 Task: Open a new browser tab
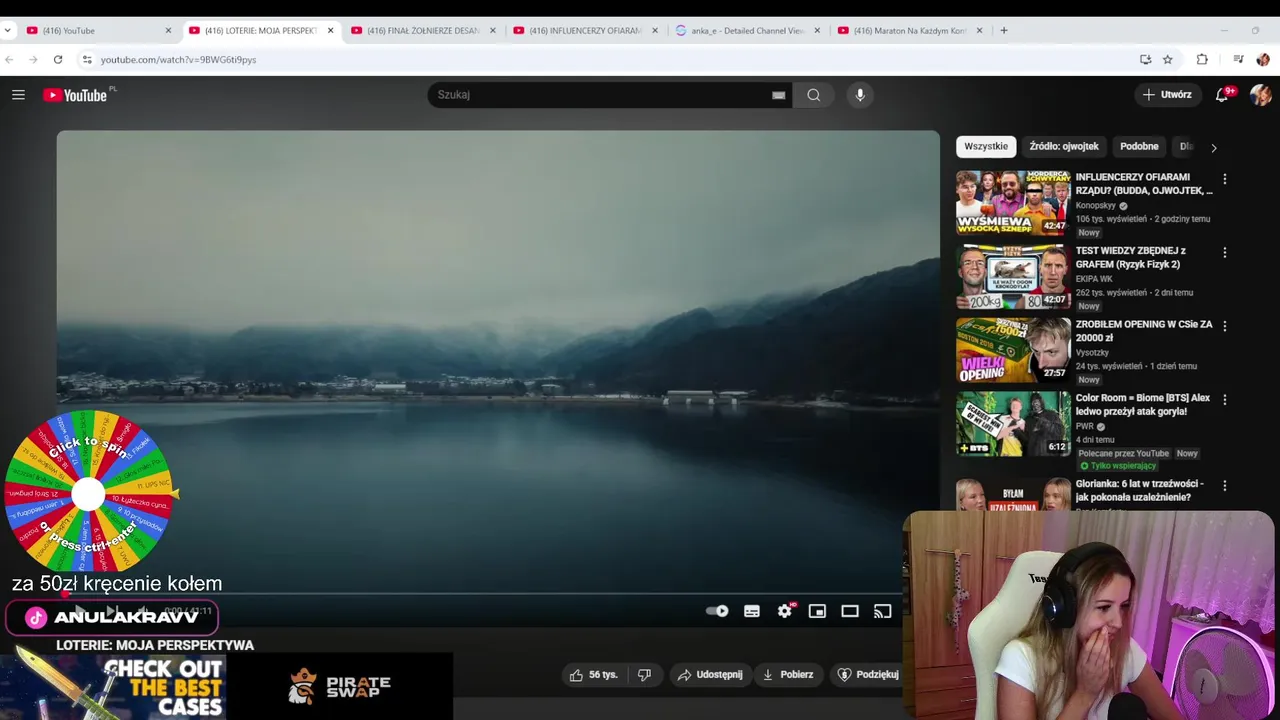pos(1004,30)
